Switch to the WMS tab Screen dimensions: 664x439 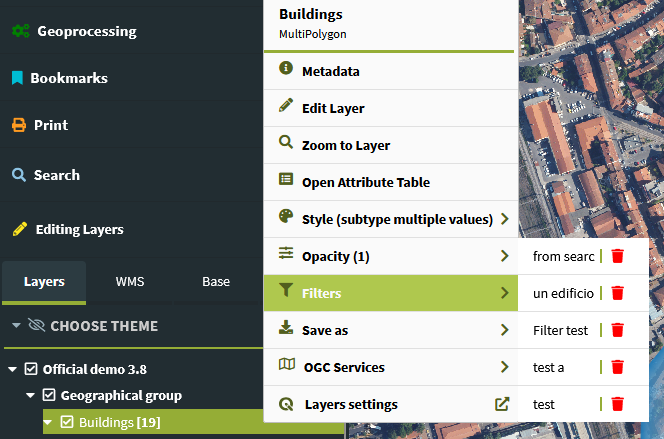[130, 282]
